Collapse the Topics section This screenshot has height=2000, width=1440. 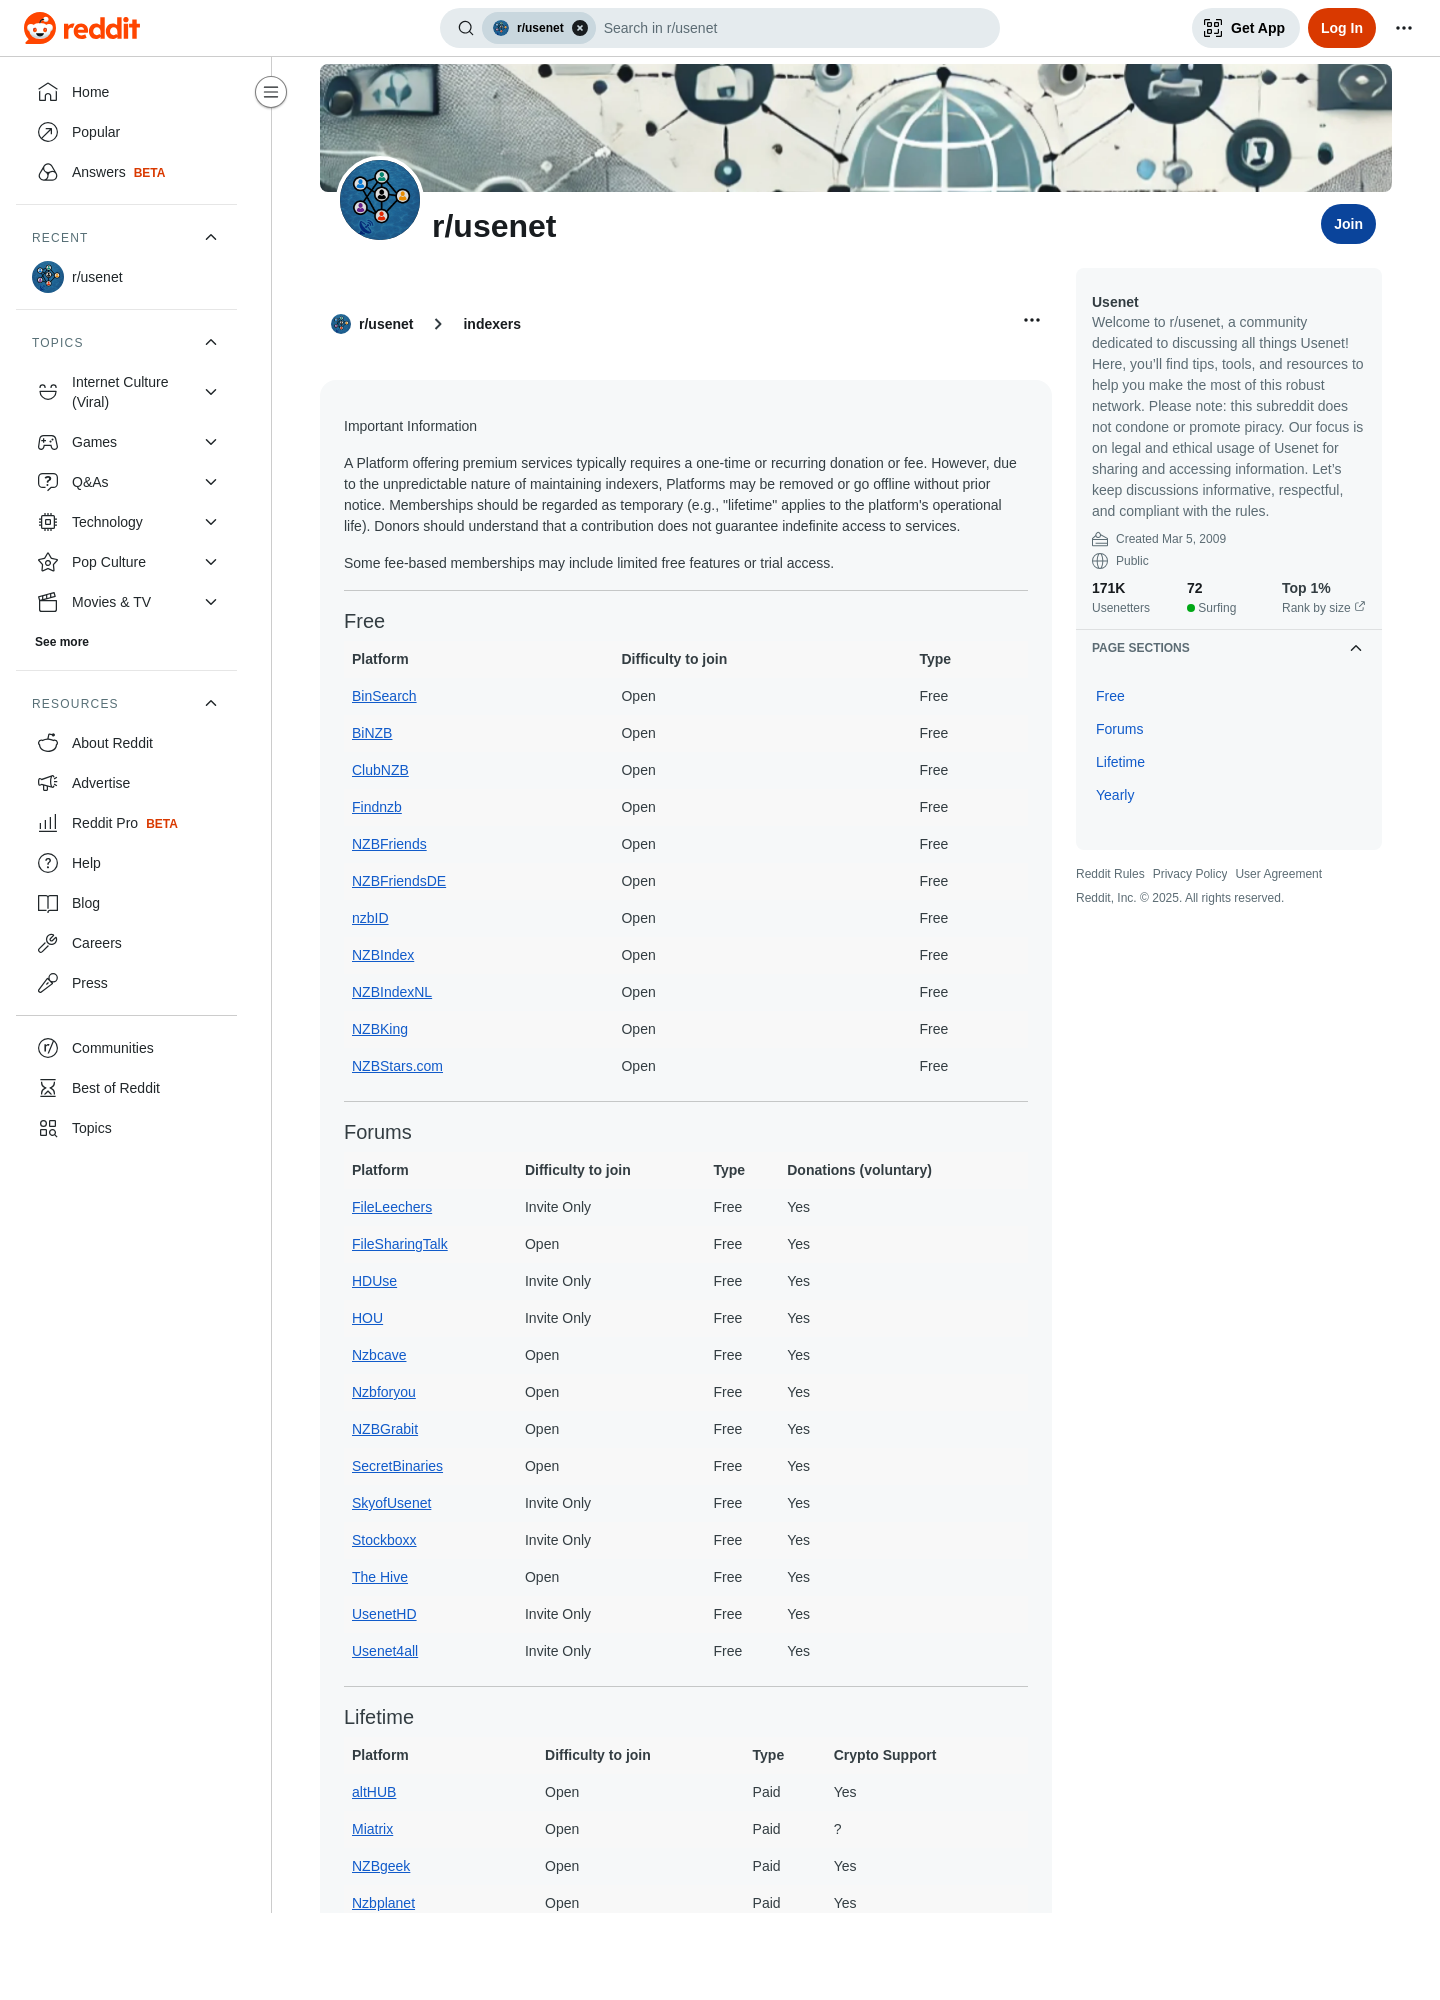pos(211,342)
